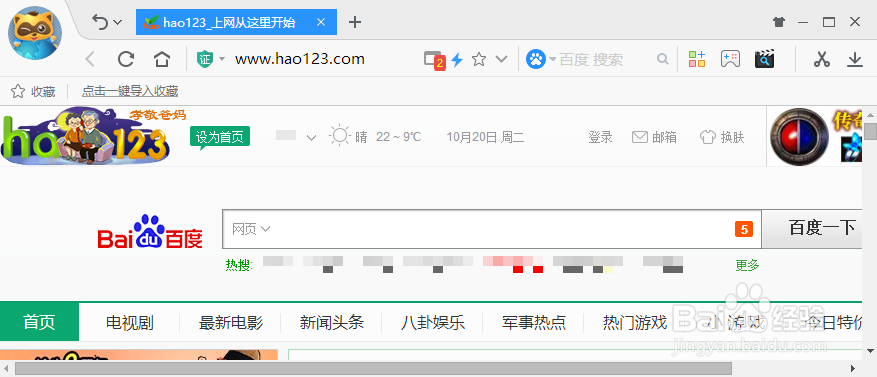Click the 登录 login link
The image size is (877, 377).
pyautogui.click(x=600, y=137)
